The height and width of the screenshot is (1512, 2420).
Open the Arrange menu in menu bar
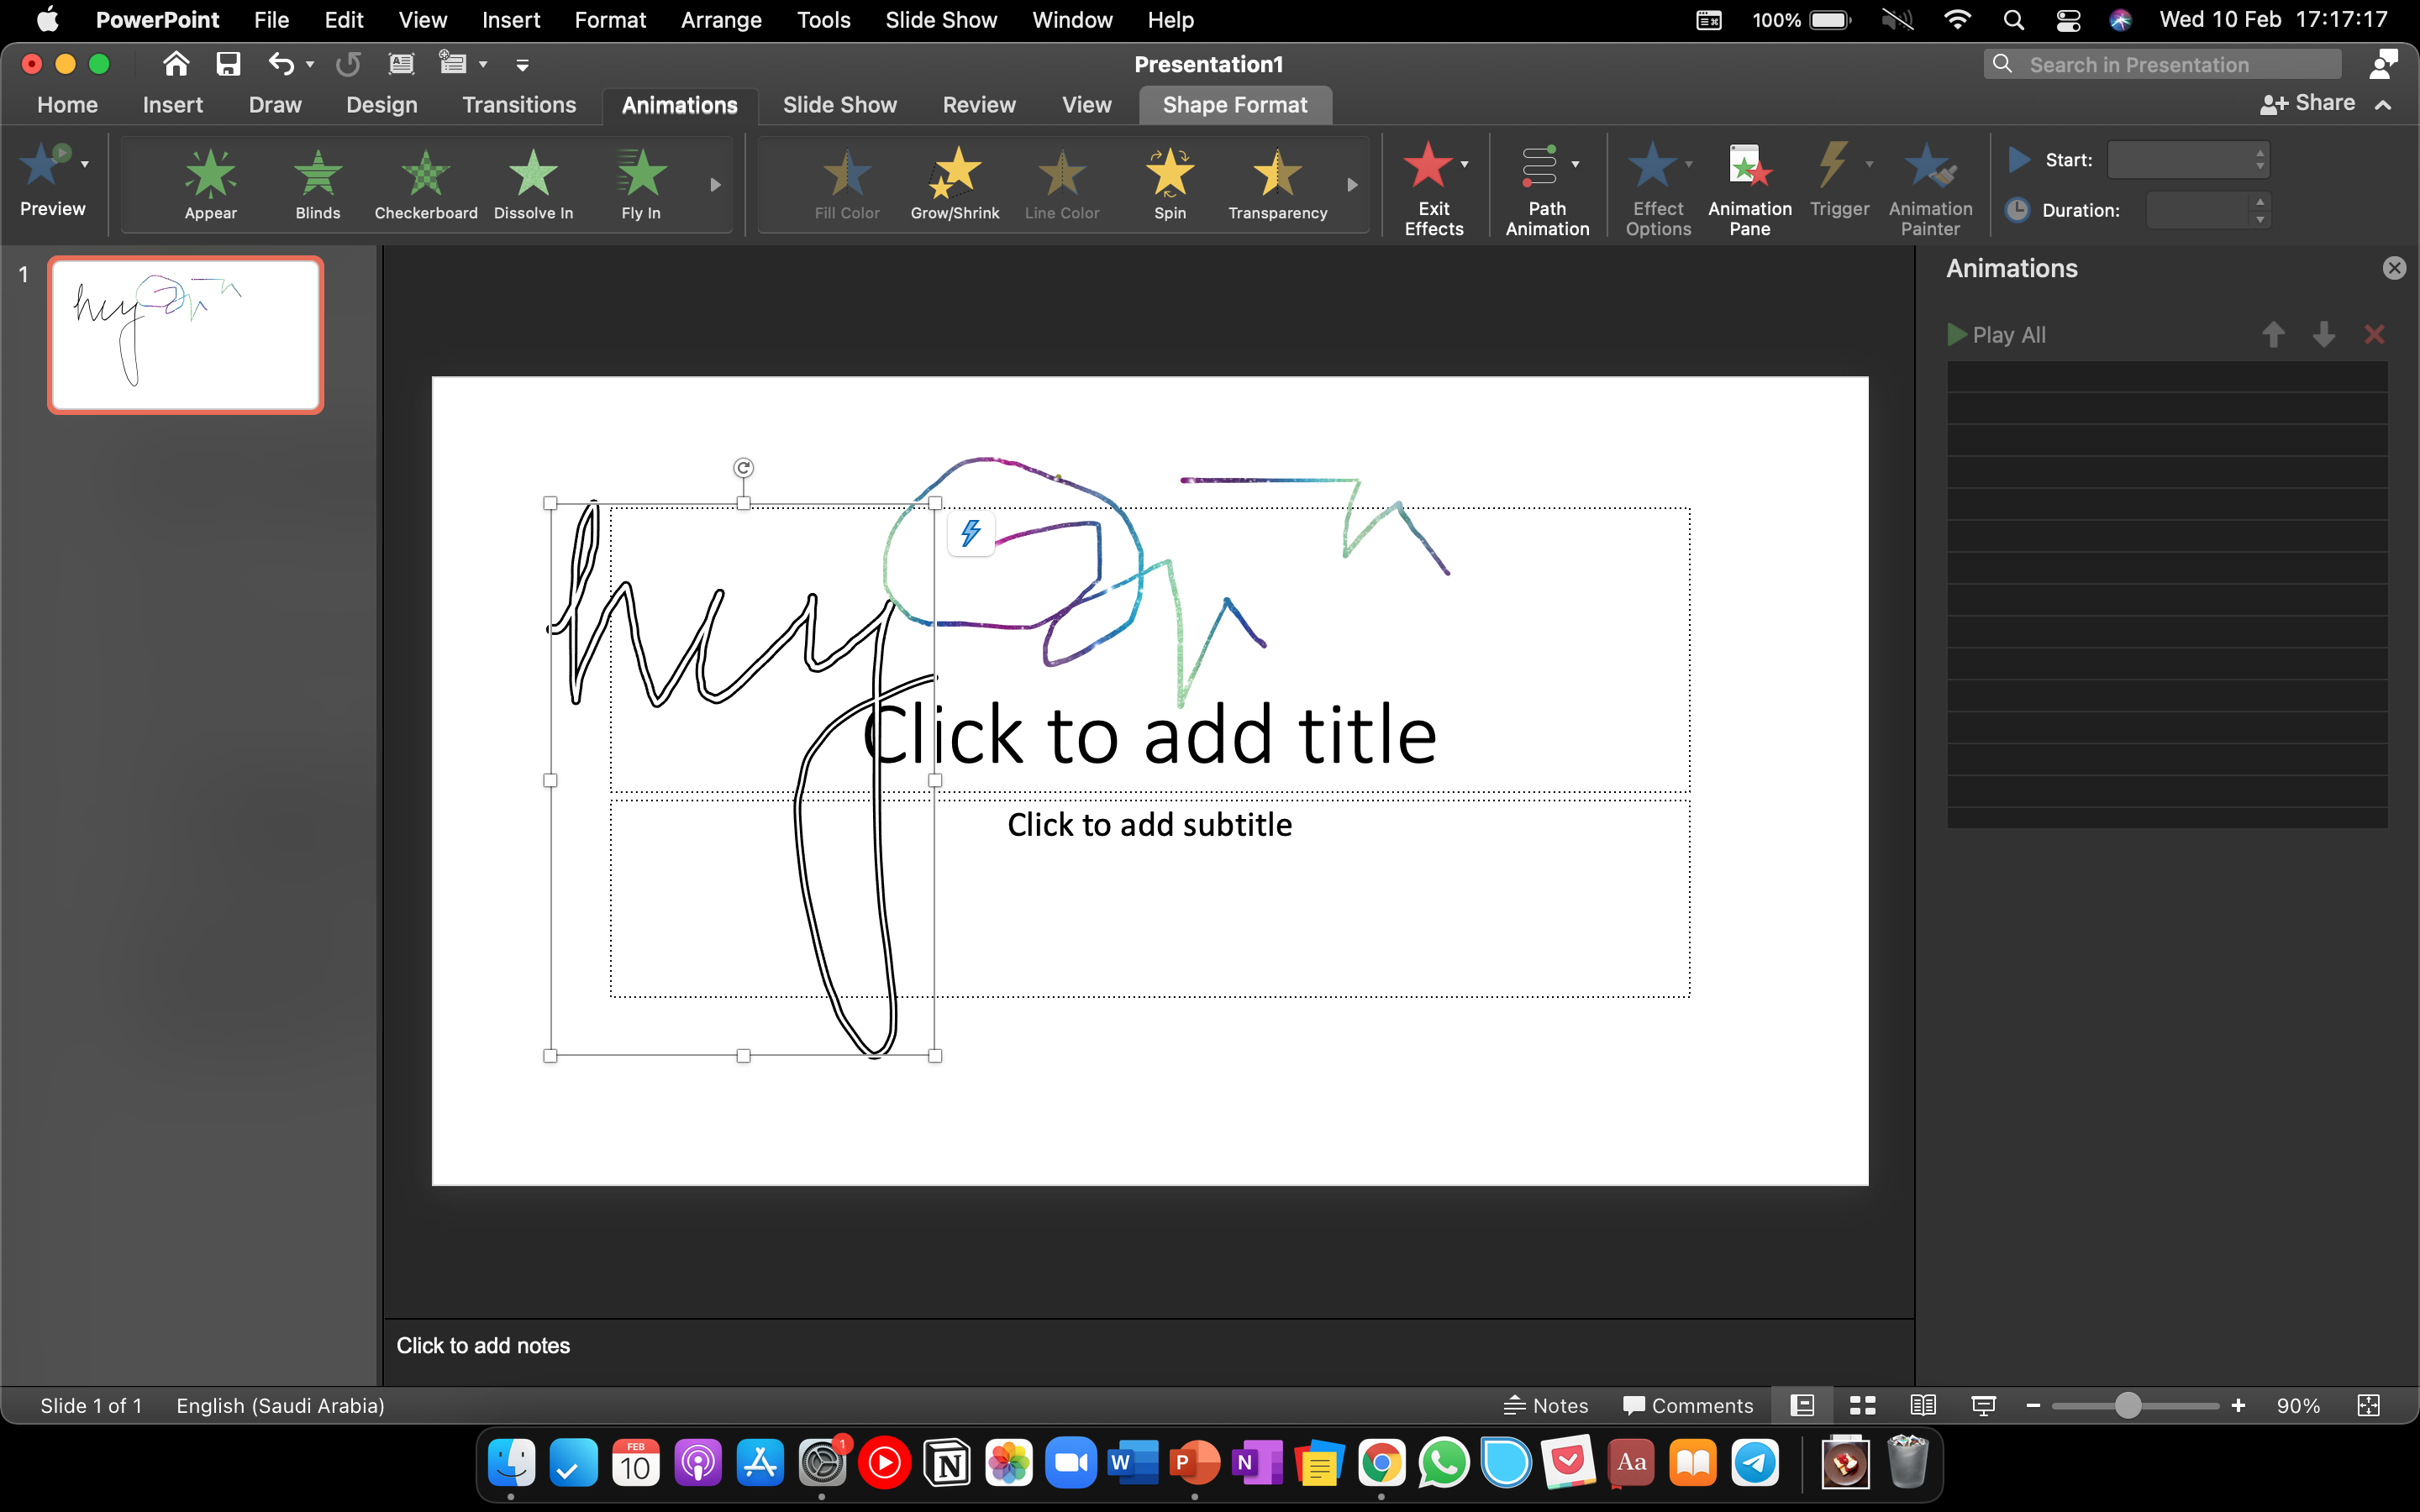[x=721, y=20]
